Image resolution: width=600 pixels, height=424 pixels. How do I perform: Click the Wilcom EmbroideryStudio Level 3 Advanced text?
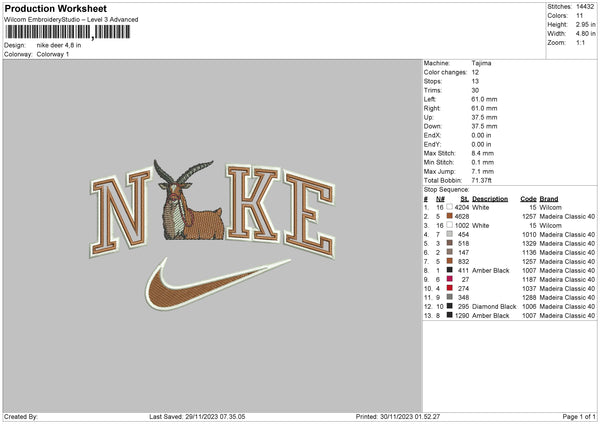[71, 20]
